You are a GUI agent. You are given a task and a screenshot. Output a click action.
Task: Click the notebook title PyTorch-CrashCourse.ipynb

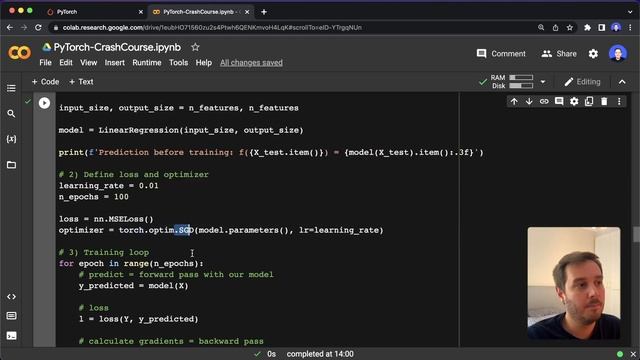[117, 47]
